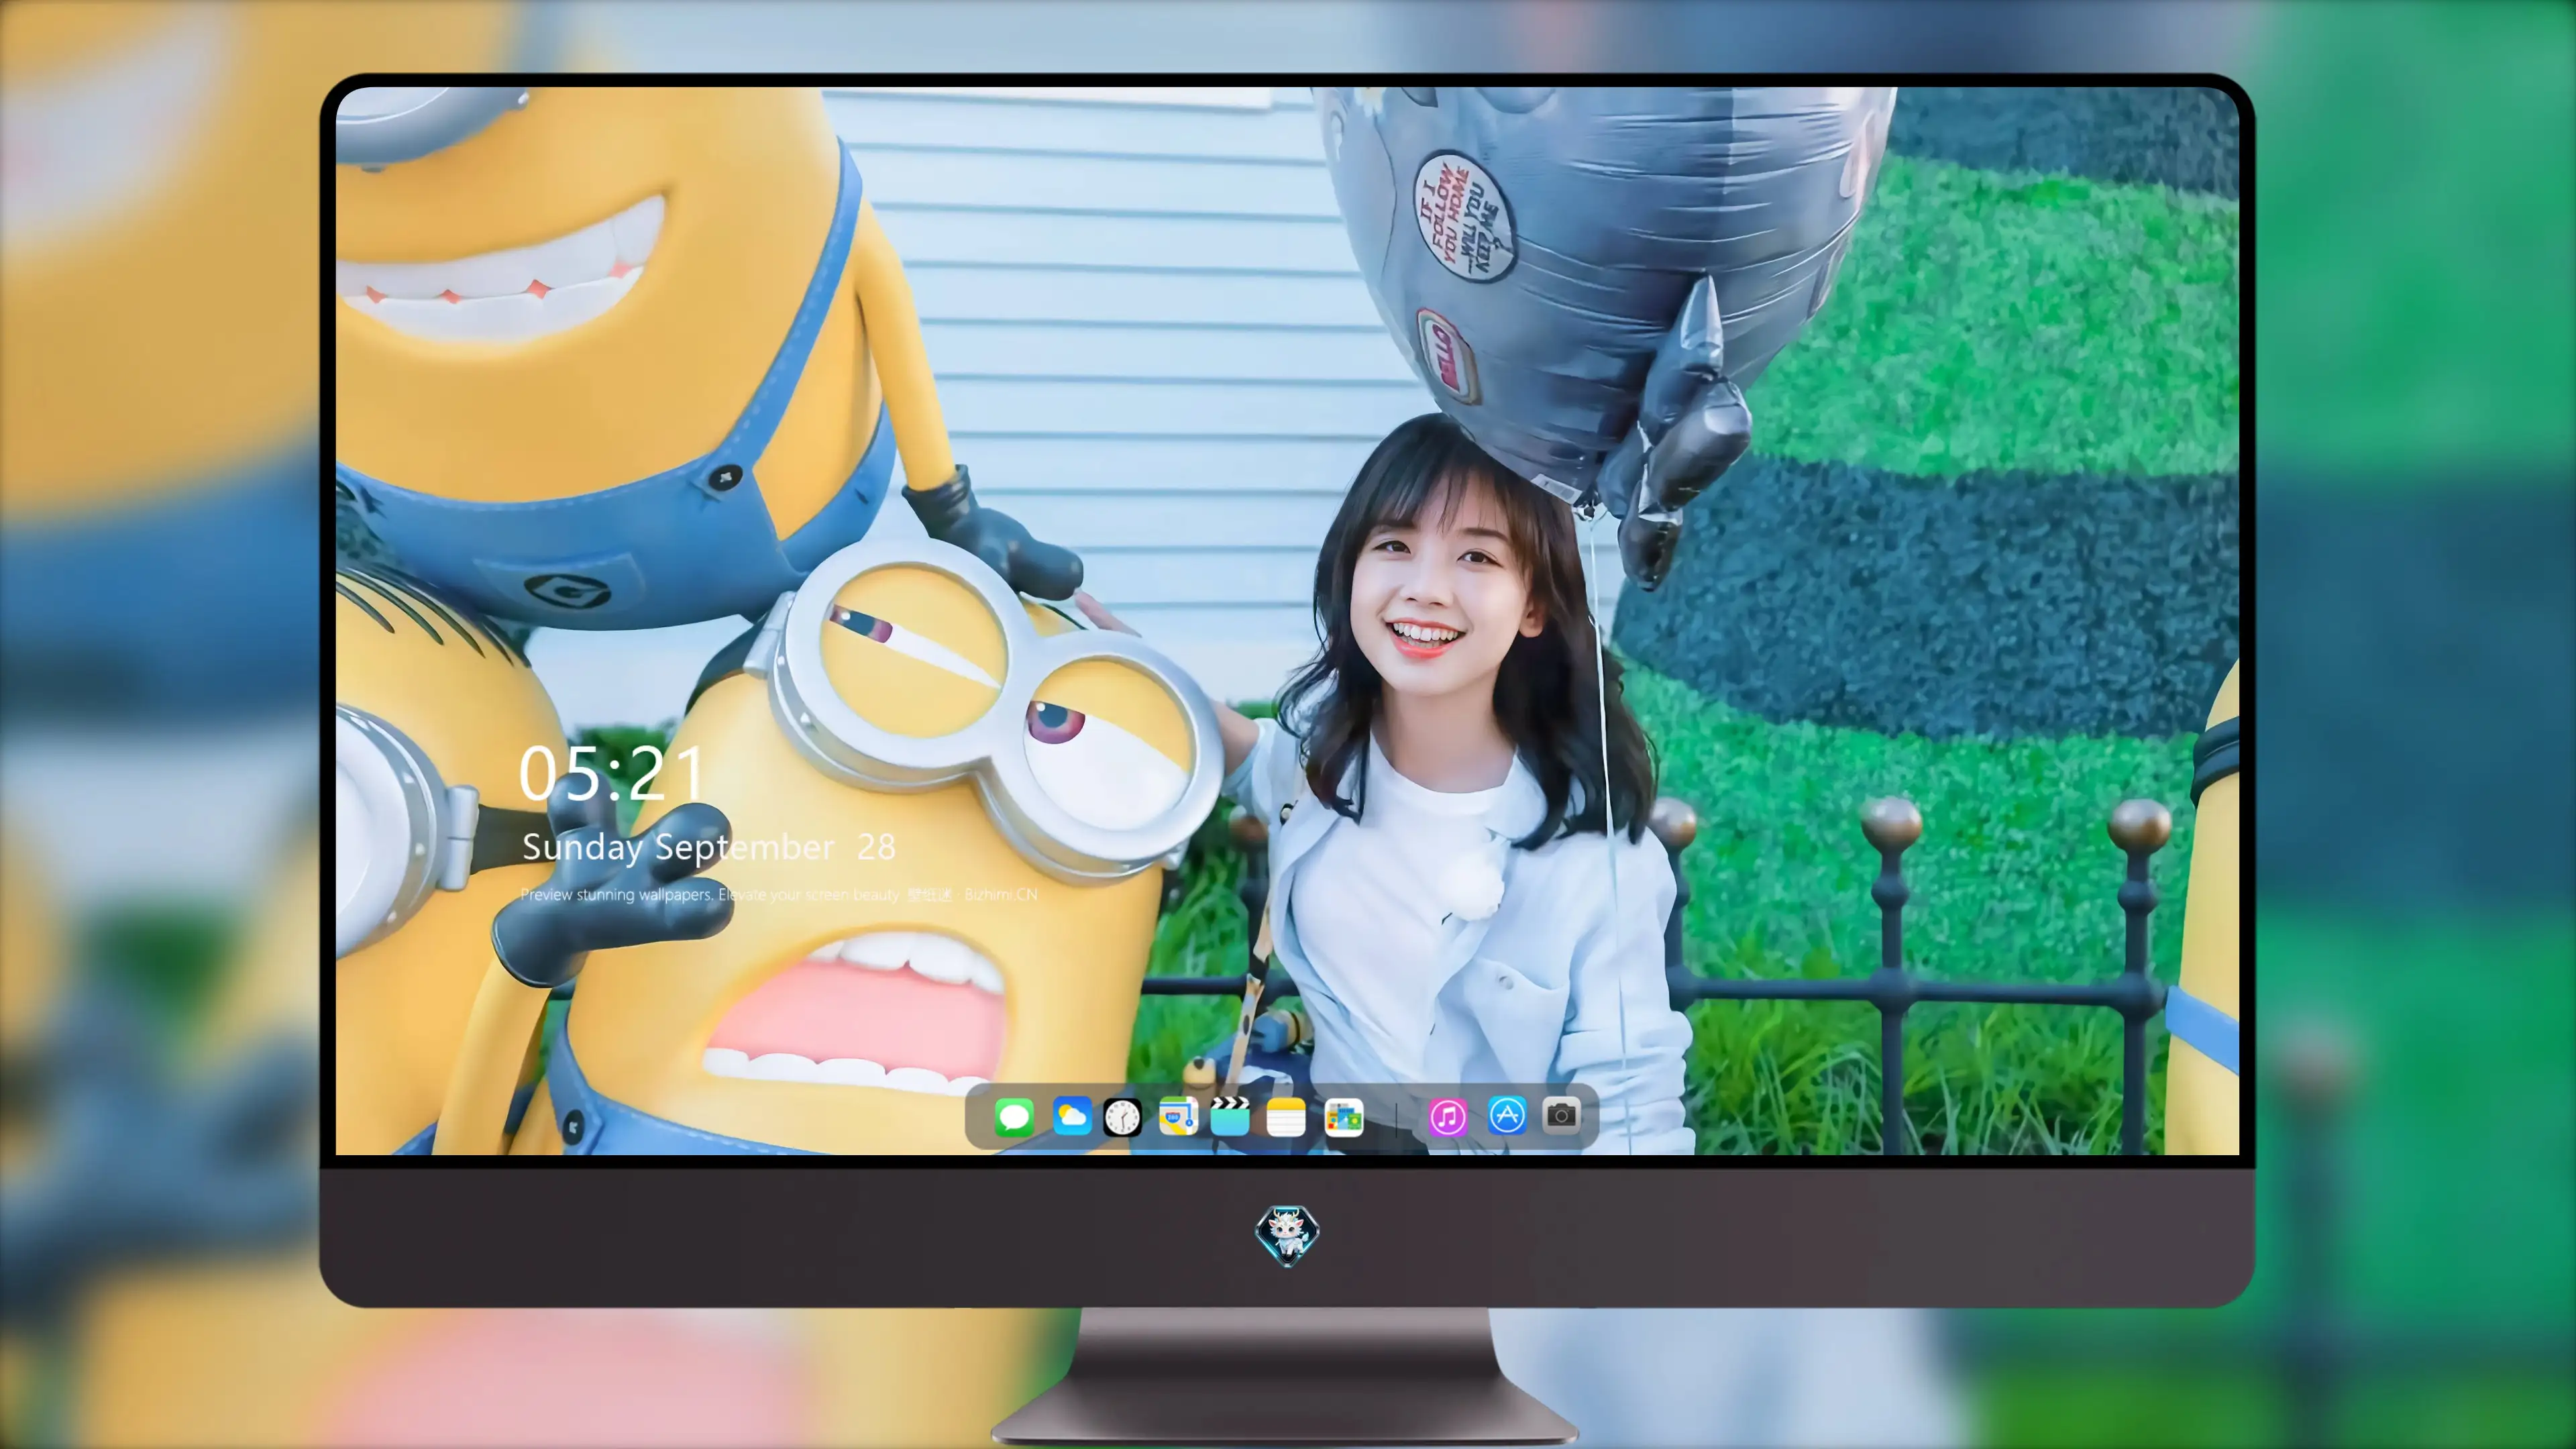The height and width of the screenshot is (1449, 2576).
Task: Click the 05:21 clock display
Action: [x=612, y=773]
